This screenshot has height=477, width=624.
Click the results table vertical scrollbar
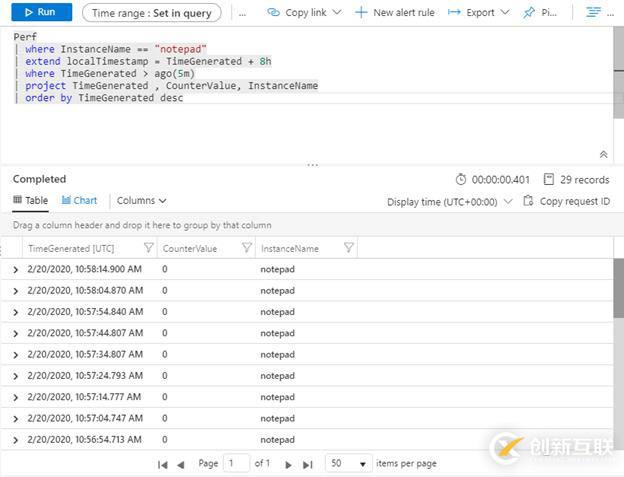tap(618, 288)
